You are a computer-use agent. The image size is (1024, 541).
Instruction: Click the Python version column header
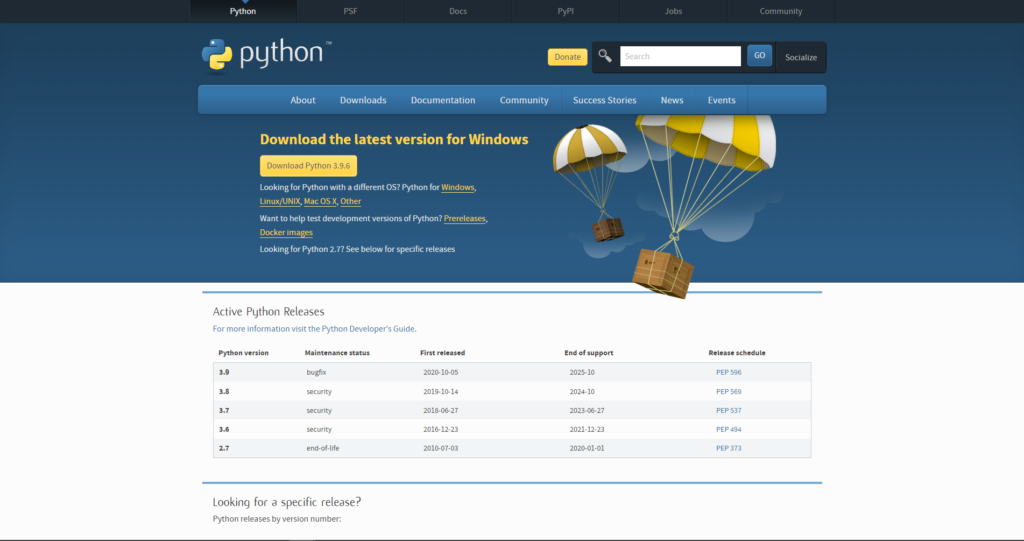244,353
